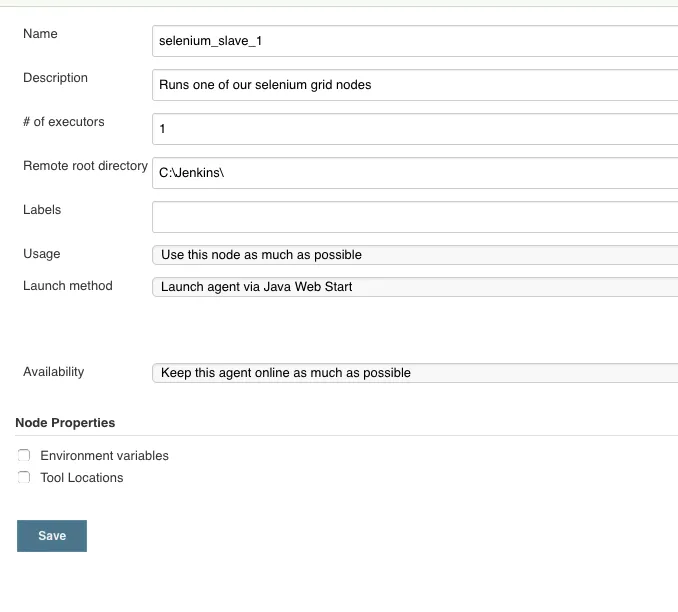
Task: Click the empty Labels input field
Action: 415,217
